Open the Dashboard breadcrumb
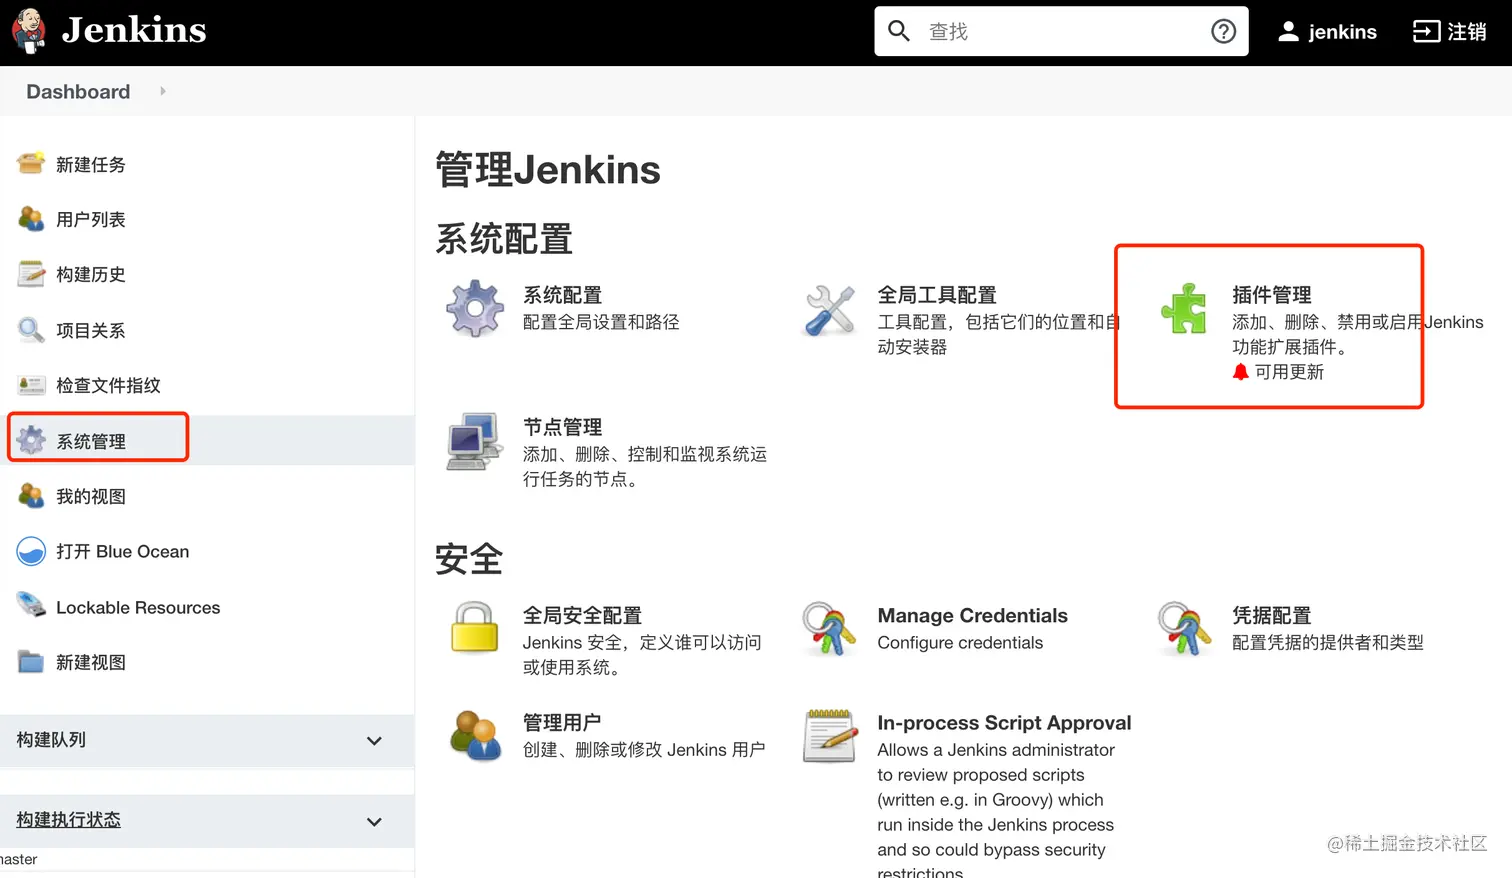This screenshot has height=878, width=1512. point(77,91)
